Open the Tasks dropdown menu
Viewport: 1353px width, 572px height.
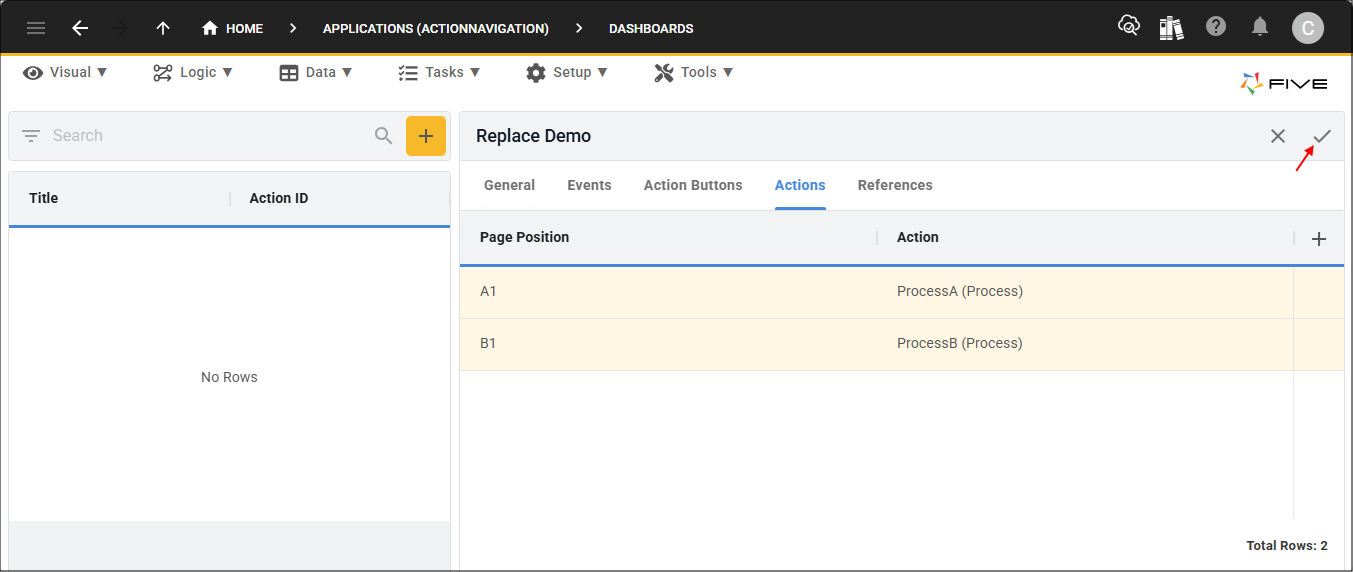tap(439, 72)
